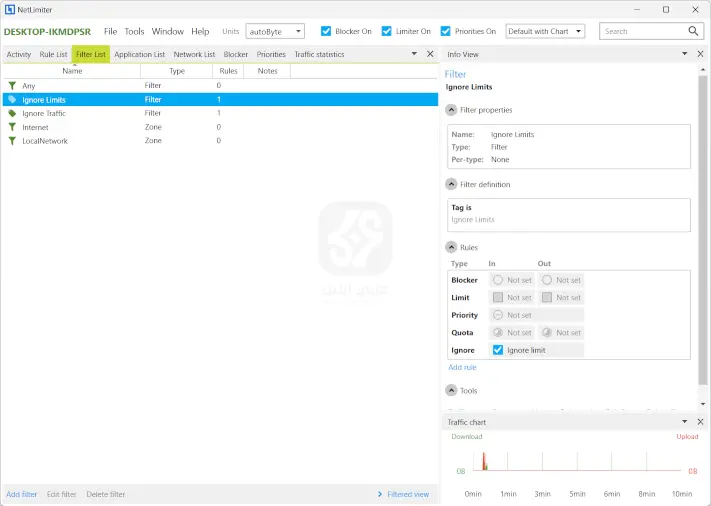Open the Info View panel dropdown arrow
711x506 pixels.
684,54
